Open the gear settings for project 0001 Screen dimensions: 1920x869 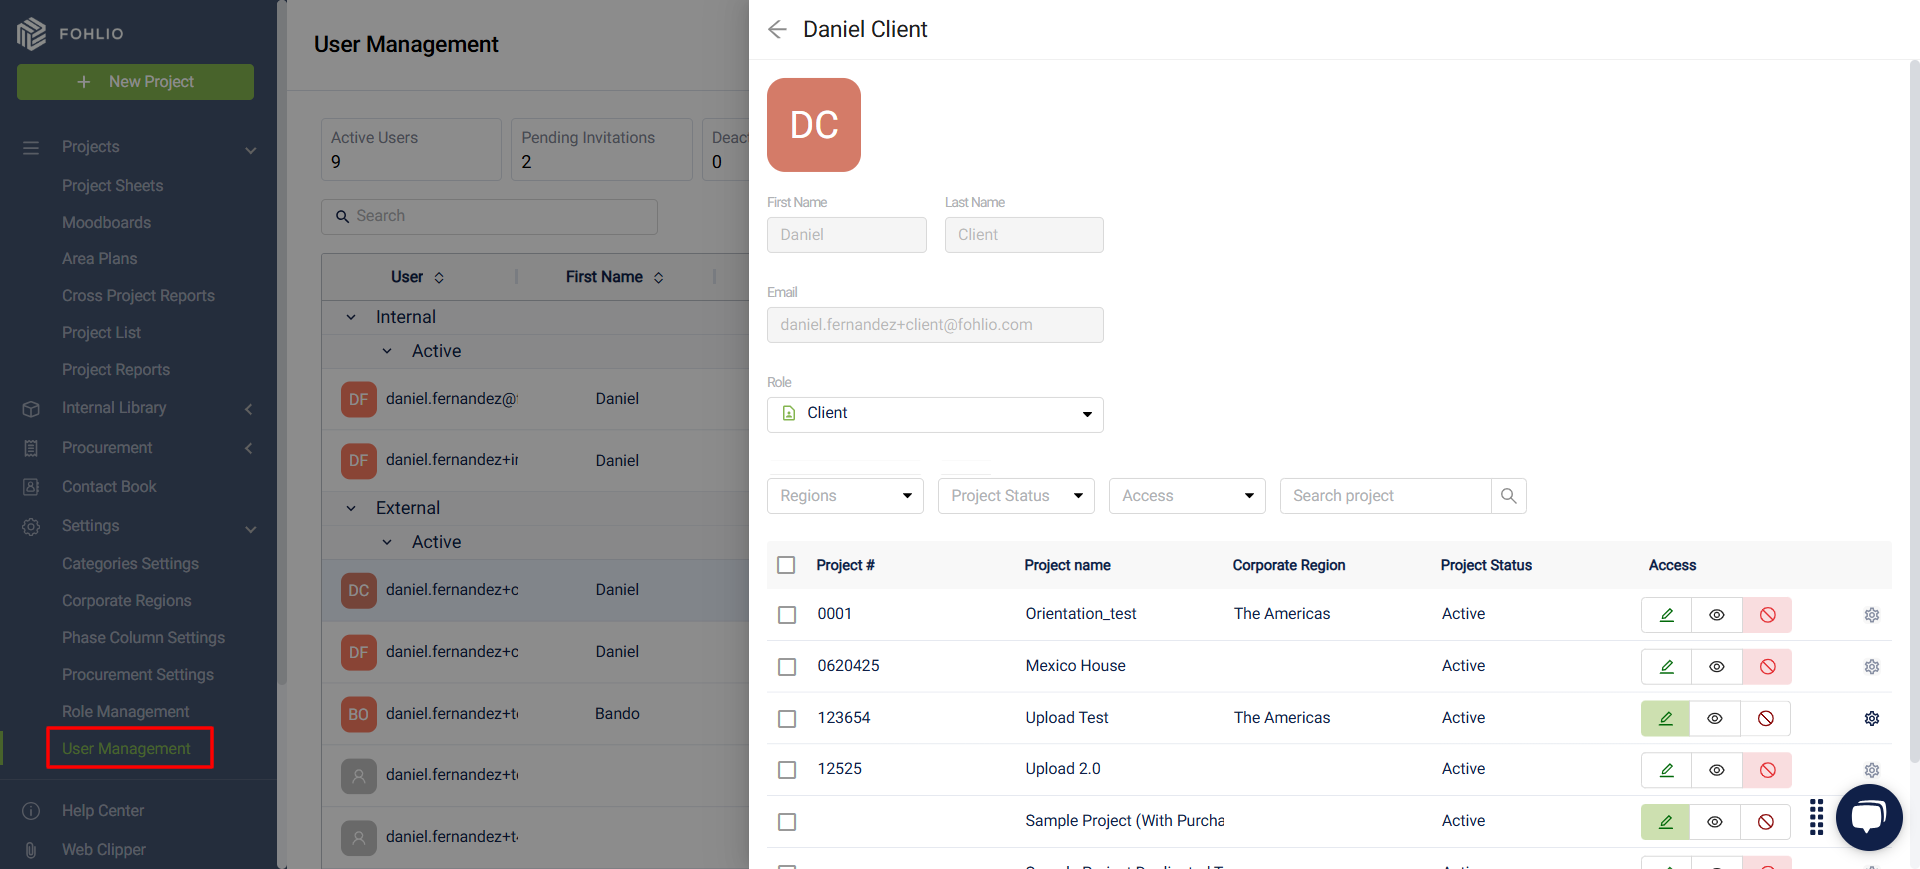pyautogui.click(x=1872, y=615)
